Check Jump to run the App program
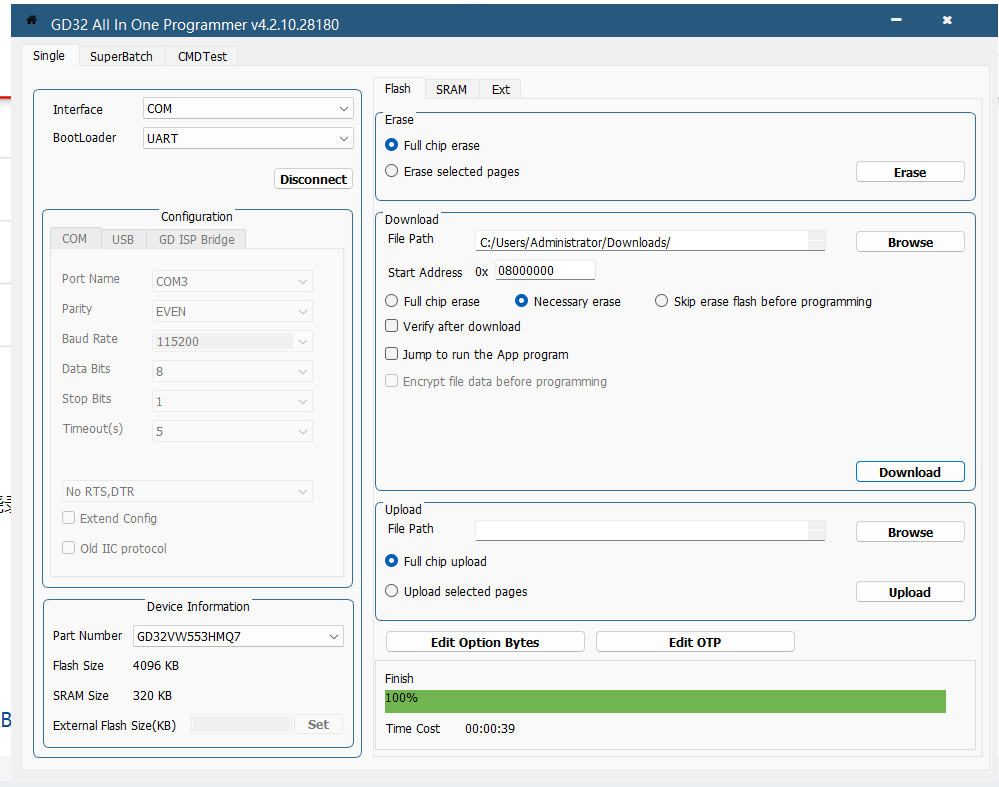 [392, 354]
